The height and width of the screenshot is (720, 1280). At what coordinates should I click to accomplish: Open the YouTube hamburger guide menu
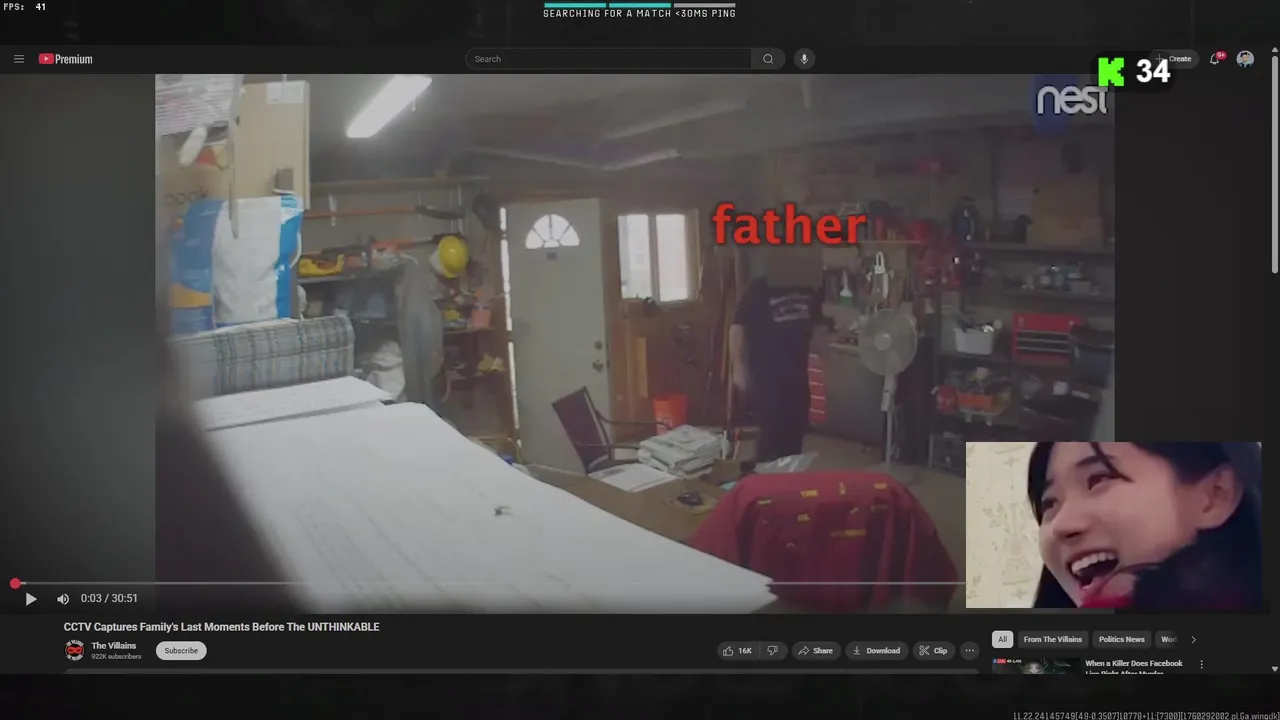pos(19,59)
